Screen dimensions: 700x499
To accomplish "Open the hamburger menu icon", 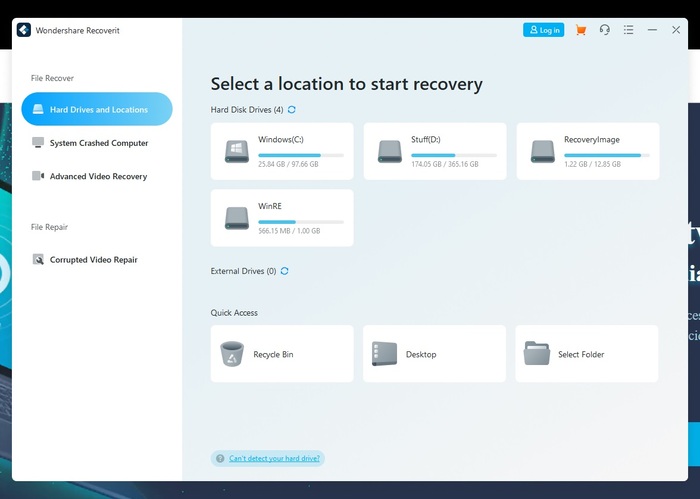I will point(628,30).
